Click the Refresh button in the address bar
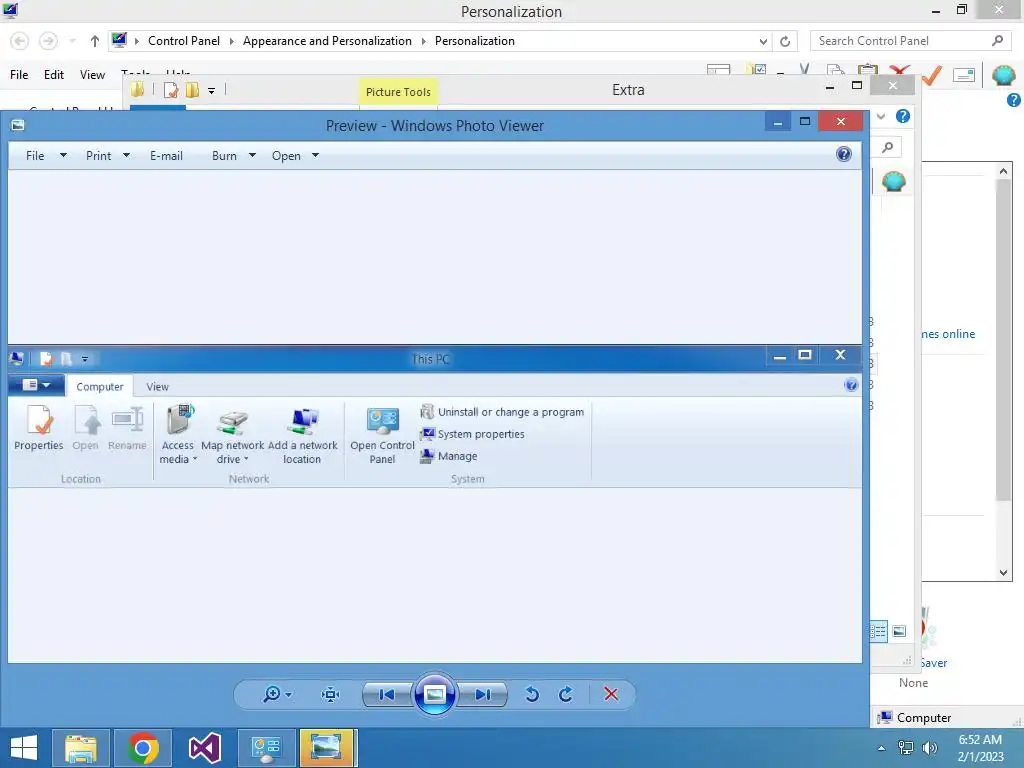The height and width of the screenshot is (768, 1024). (785, 41)
